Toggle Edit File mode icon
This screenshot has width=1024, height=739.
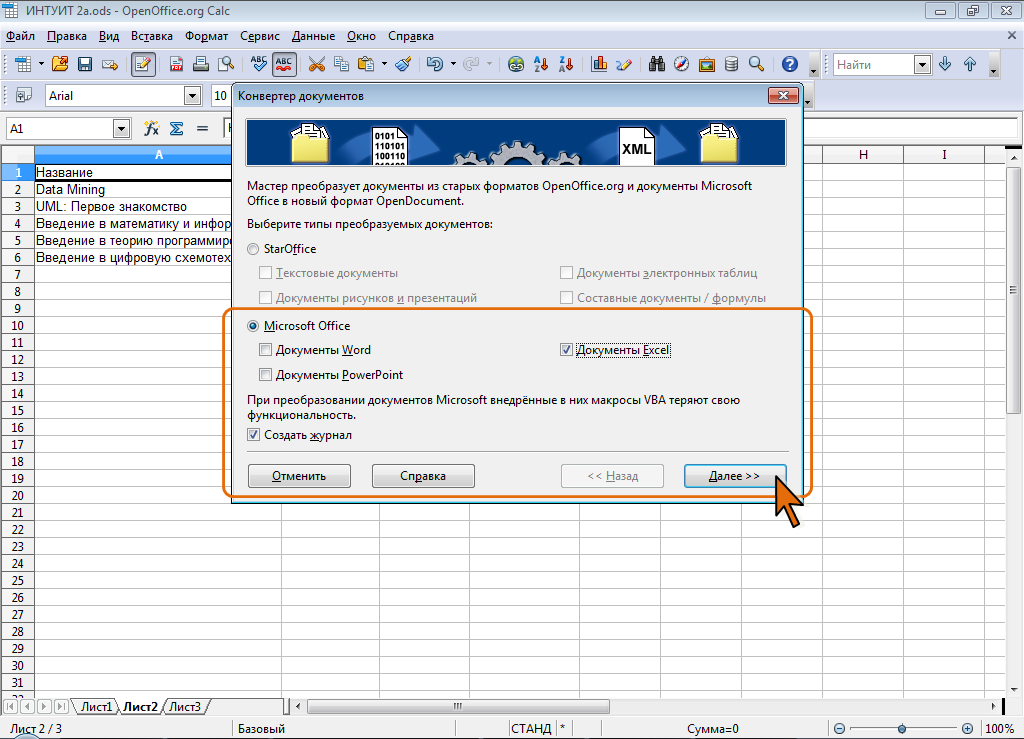(x=143, y=64)
